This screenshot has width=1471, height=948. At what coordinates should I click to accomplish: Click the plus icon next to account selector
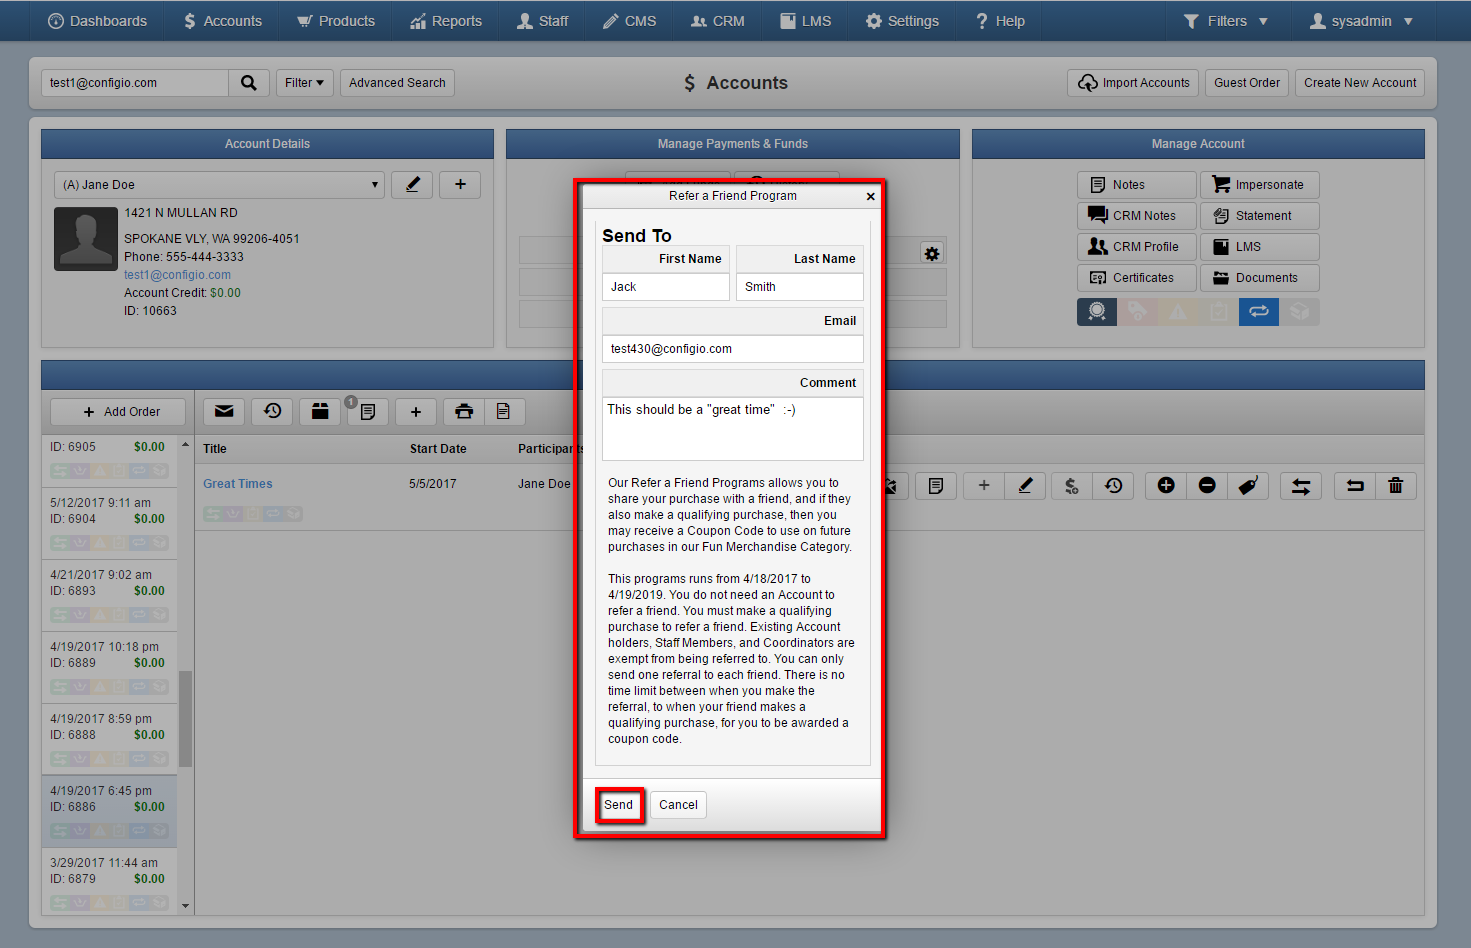[x=460, y=185]
